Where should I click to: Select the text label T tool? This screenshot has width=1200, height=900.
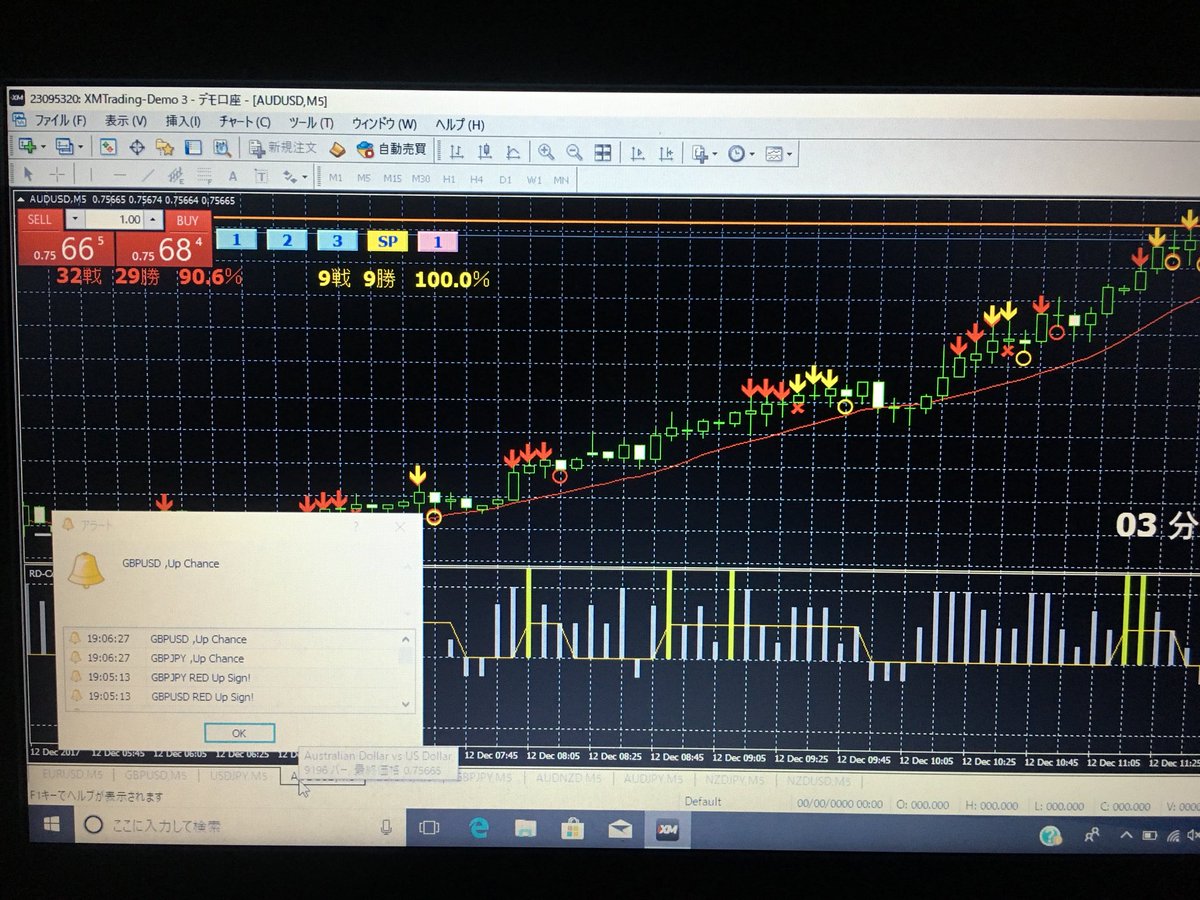click(x=261, y=176)
